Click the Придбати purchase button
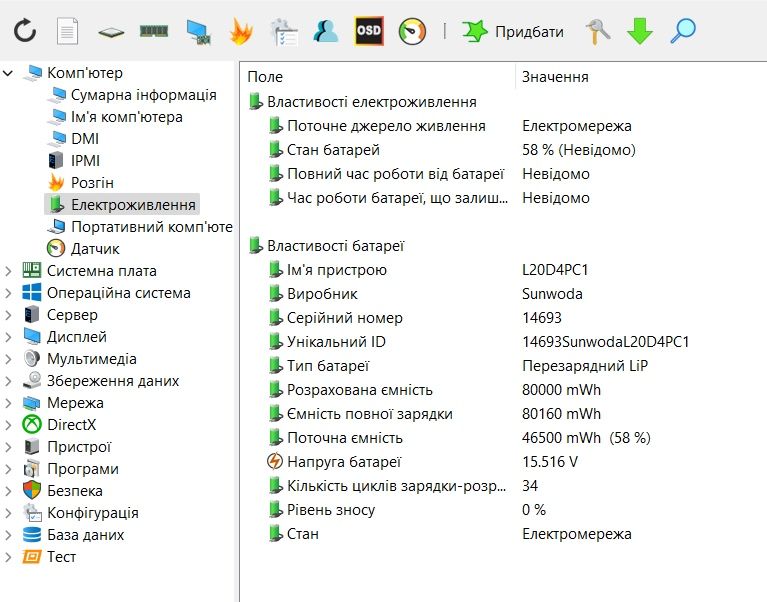This screenshot has width=767, height=602. pos(513,32)
